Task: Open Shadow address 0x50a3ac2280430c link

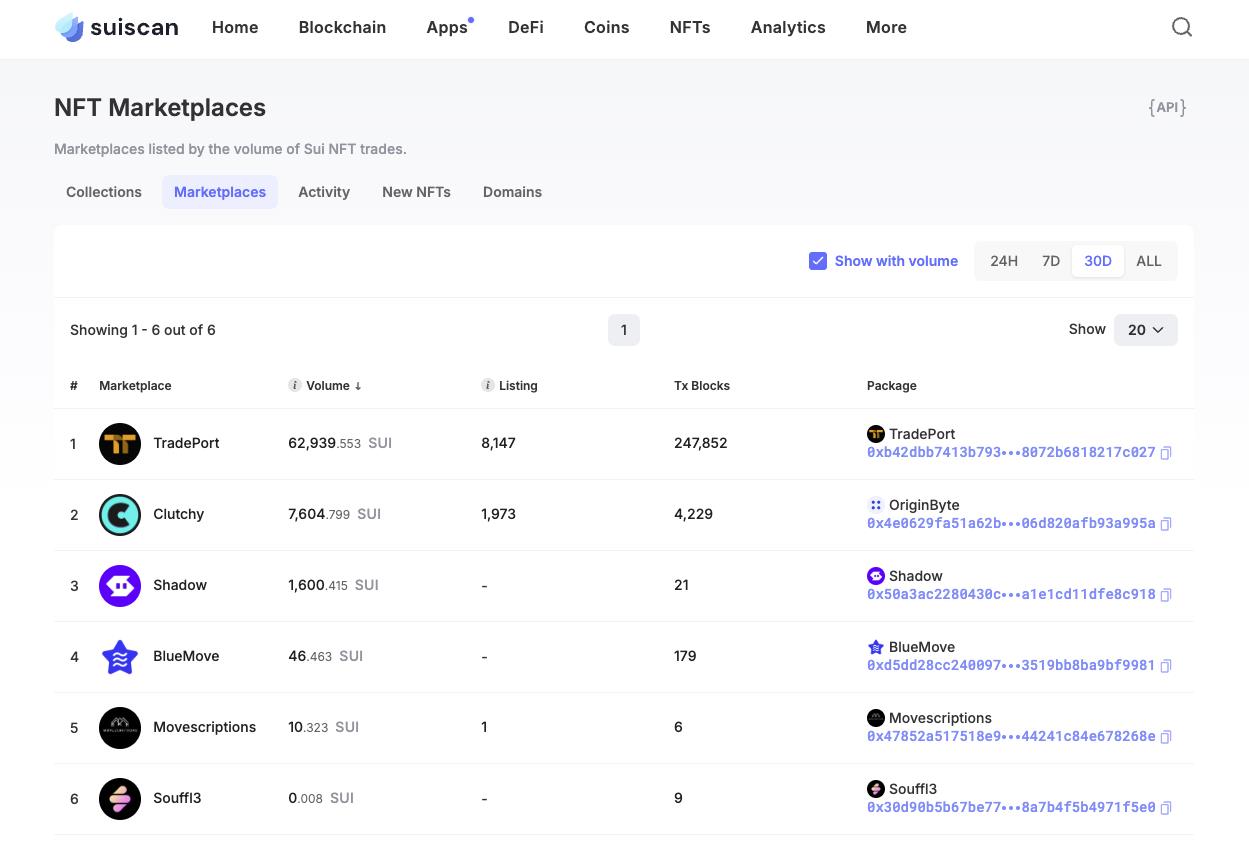Action: coord(1011,595)
